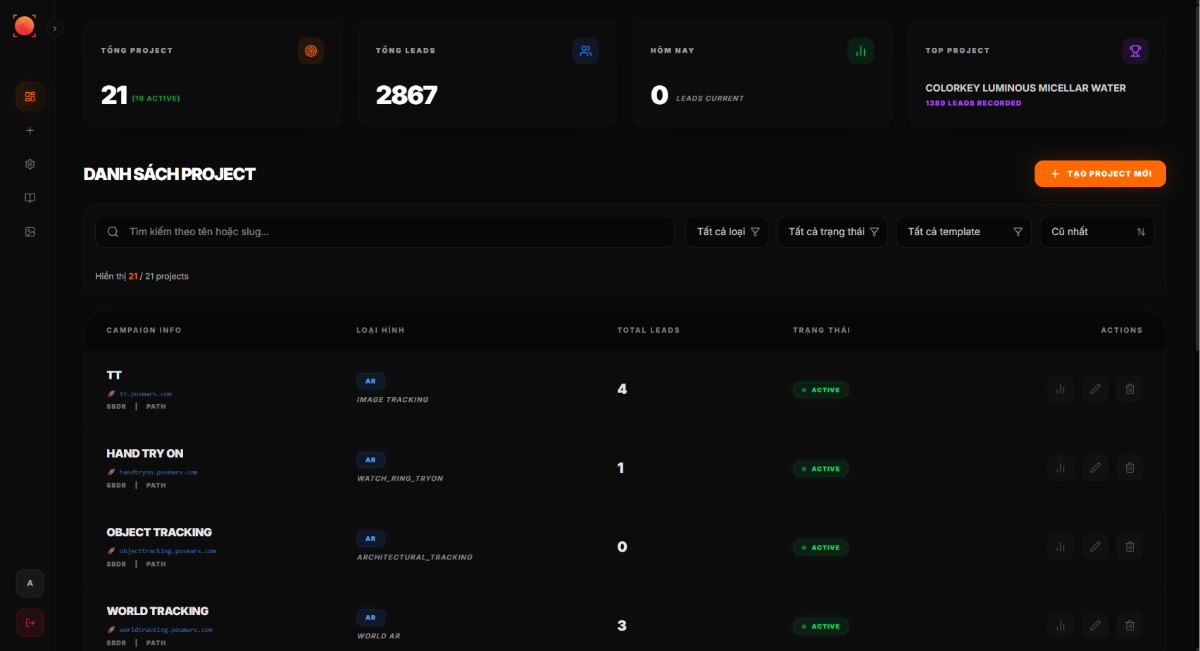This screenshot has height=651, width=1200.
Task: Edit the Object Tracking project
Action: tap(1095, 546)
